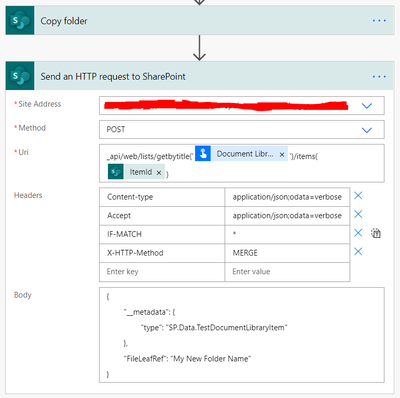Delete the Content-type header row
Image resolution: width=400 pixels, height=398 pixels.
coord(358,196)
